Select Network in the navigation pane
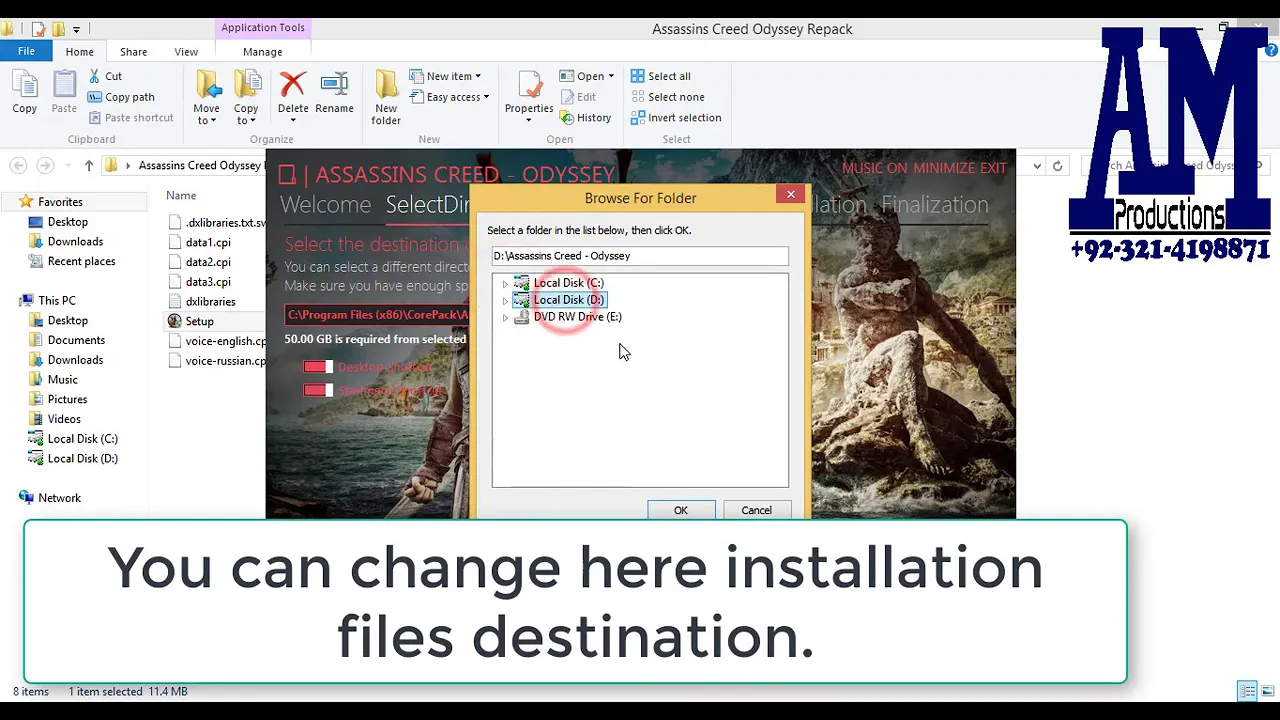The width and height of the screenshot is (1280, 720). point(59,498)
